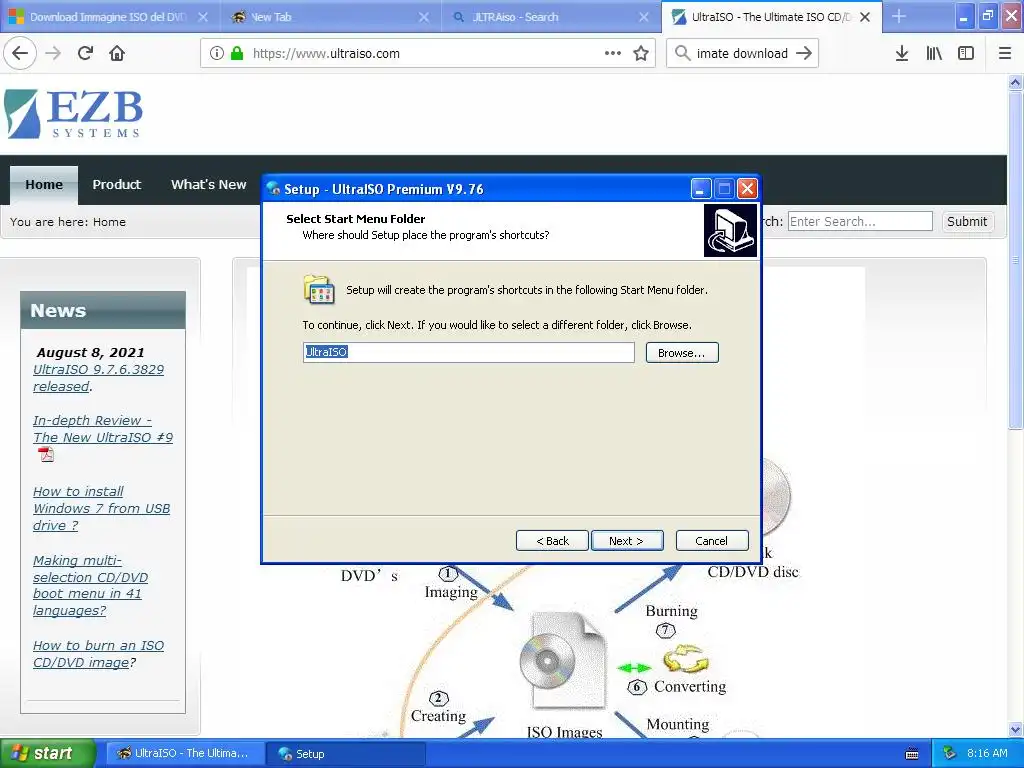Click the installer computer icon in Setup header

(x=730, y=231)
